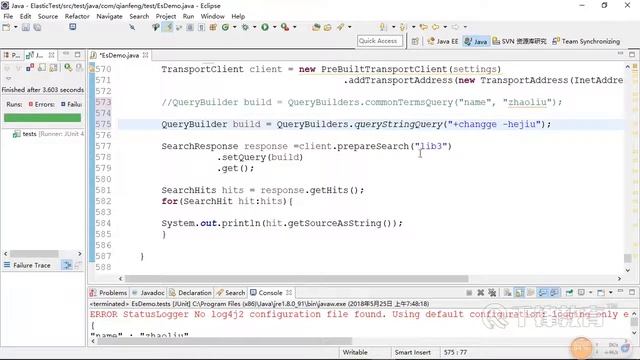The image size is (640, 360).
Task: Click the New file toolbar icon
Action: click(6, 27)
